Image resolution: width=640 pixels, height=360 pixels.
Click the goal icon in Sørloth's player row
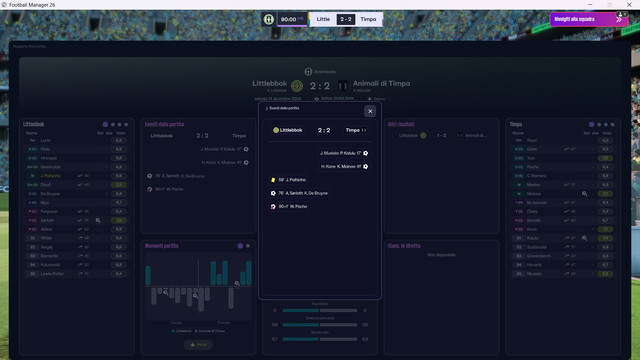[98, 220]
